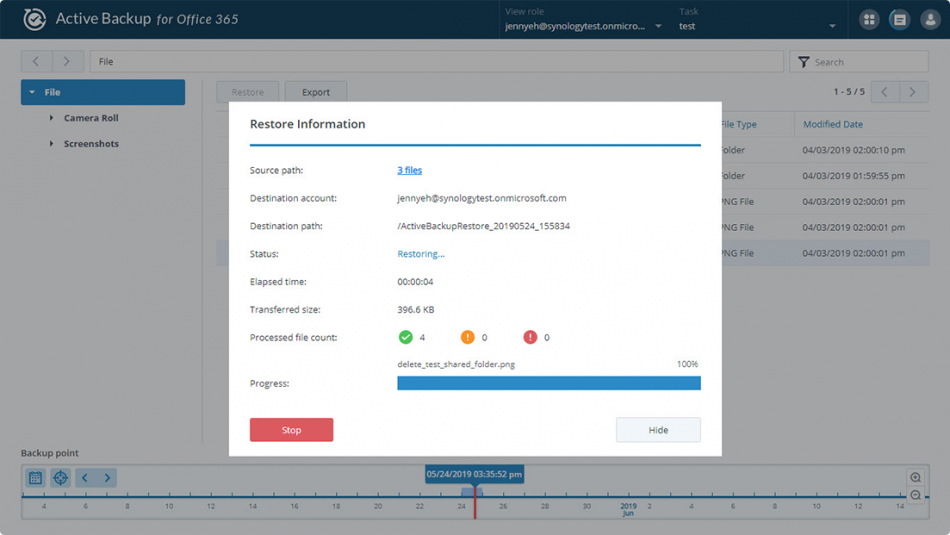This screenshot has height=535, width=950.
Task: Go back with the left navigation arrow
Action: 36,61
